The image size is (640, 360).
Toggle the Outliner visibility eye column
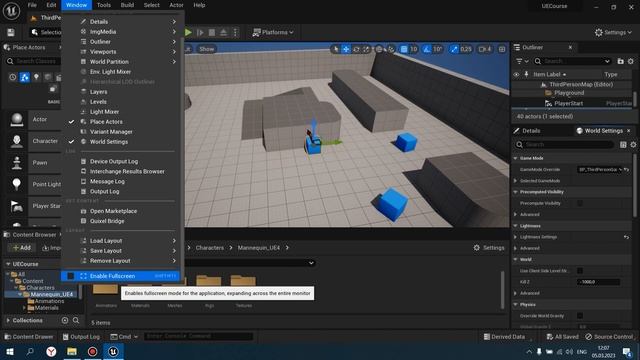[516, 74]
